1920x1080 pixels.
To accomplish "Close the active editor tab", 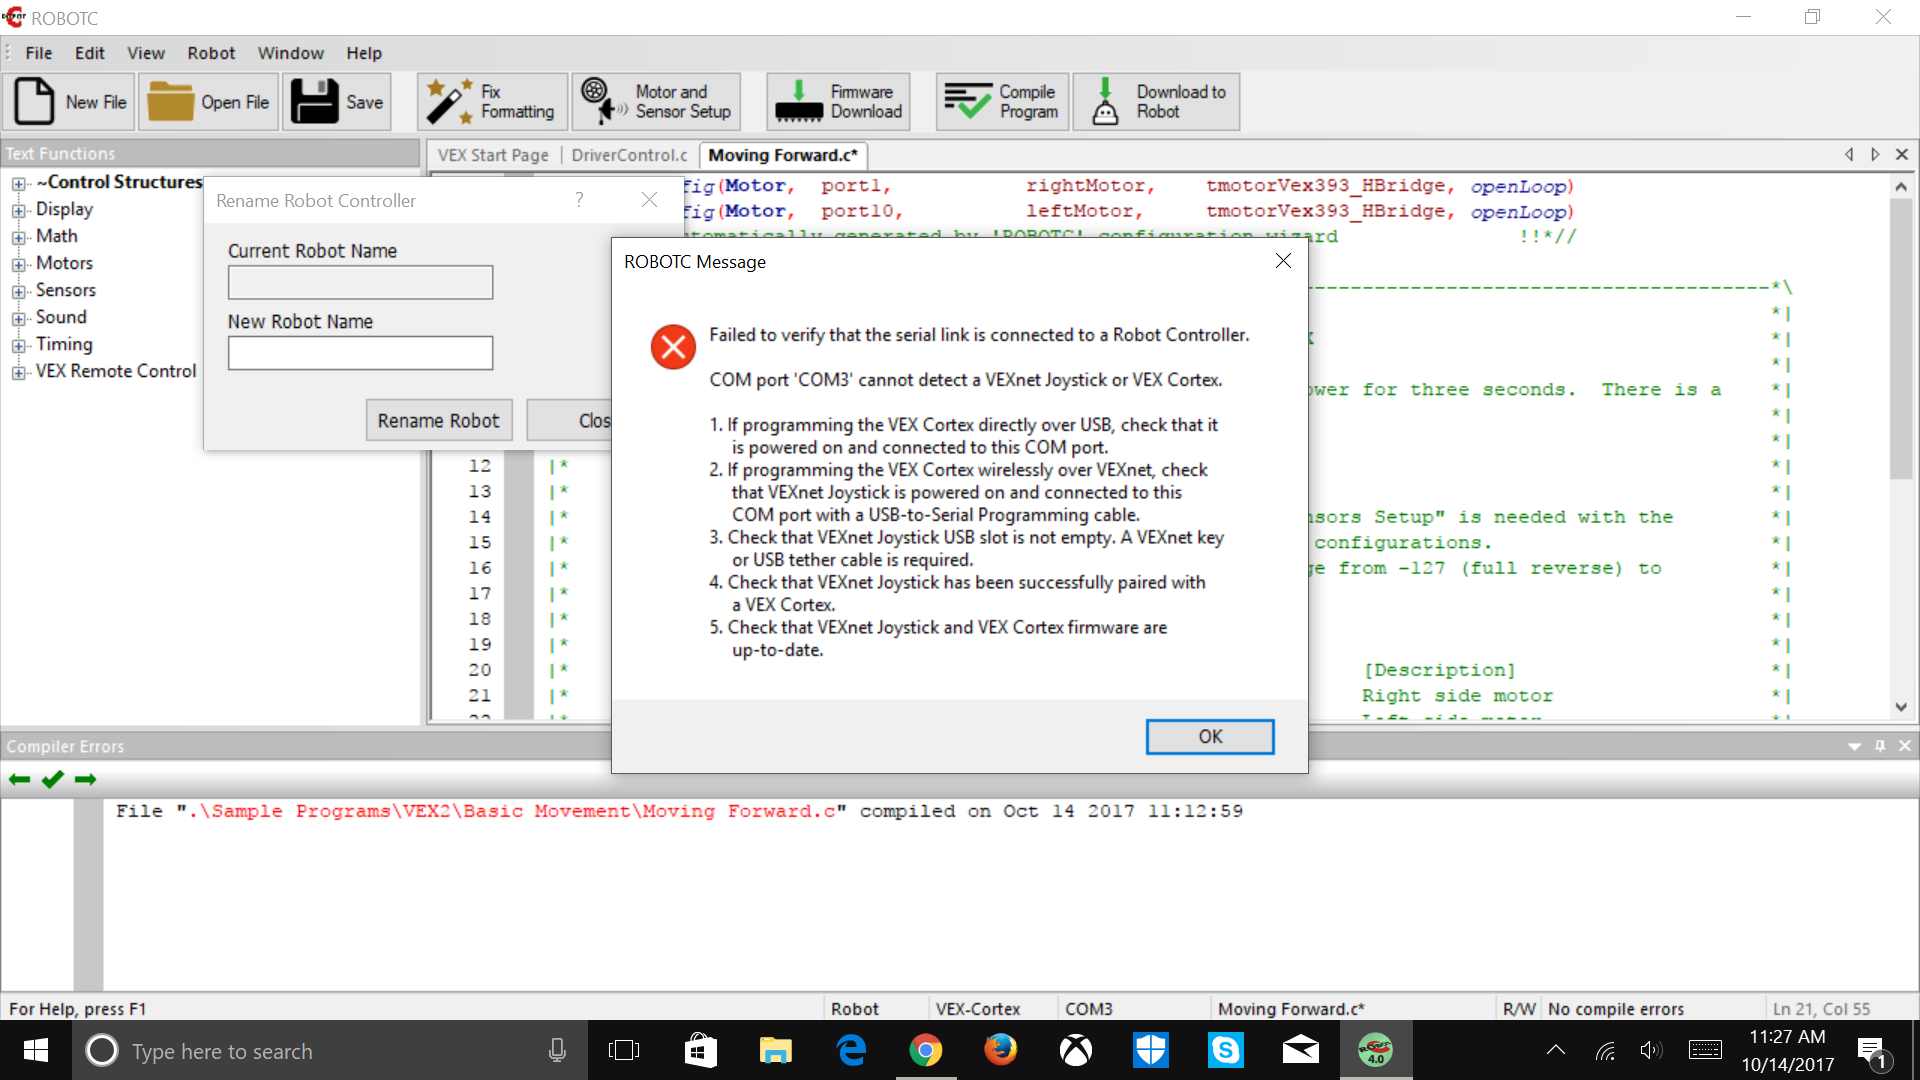I will point(1902,154).
